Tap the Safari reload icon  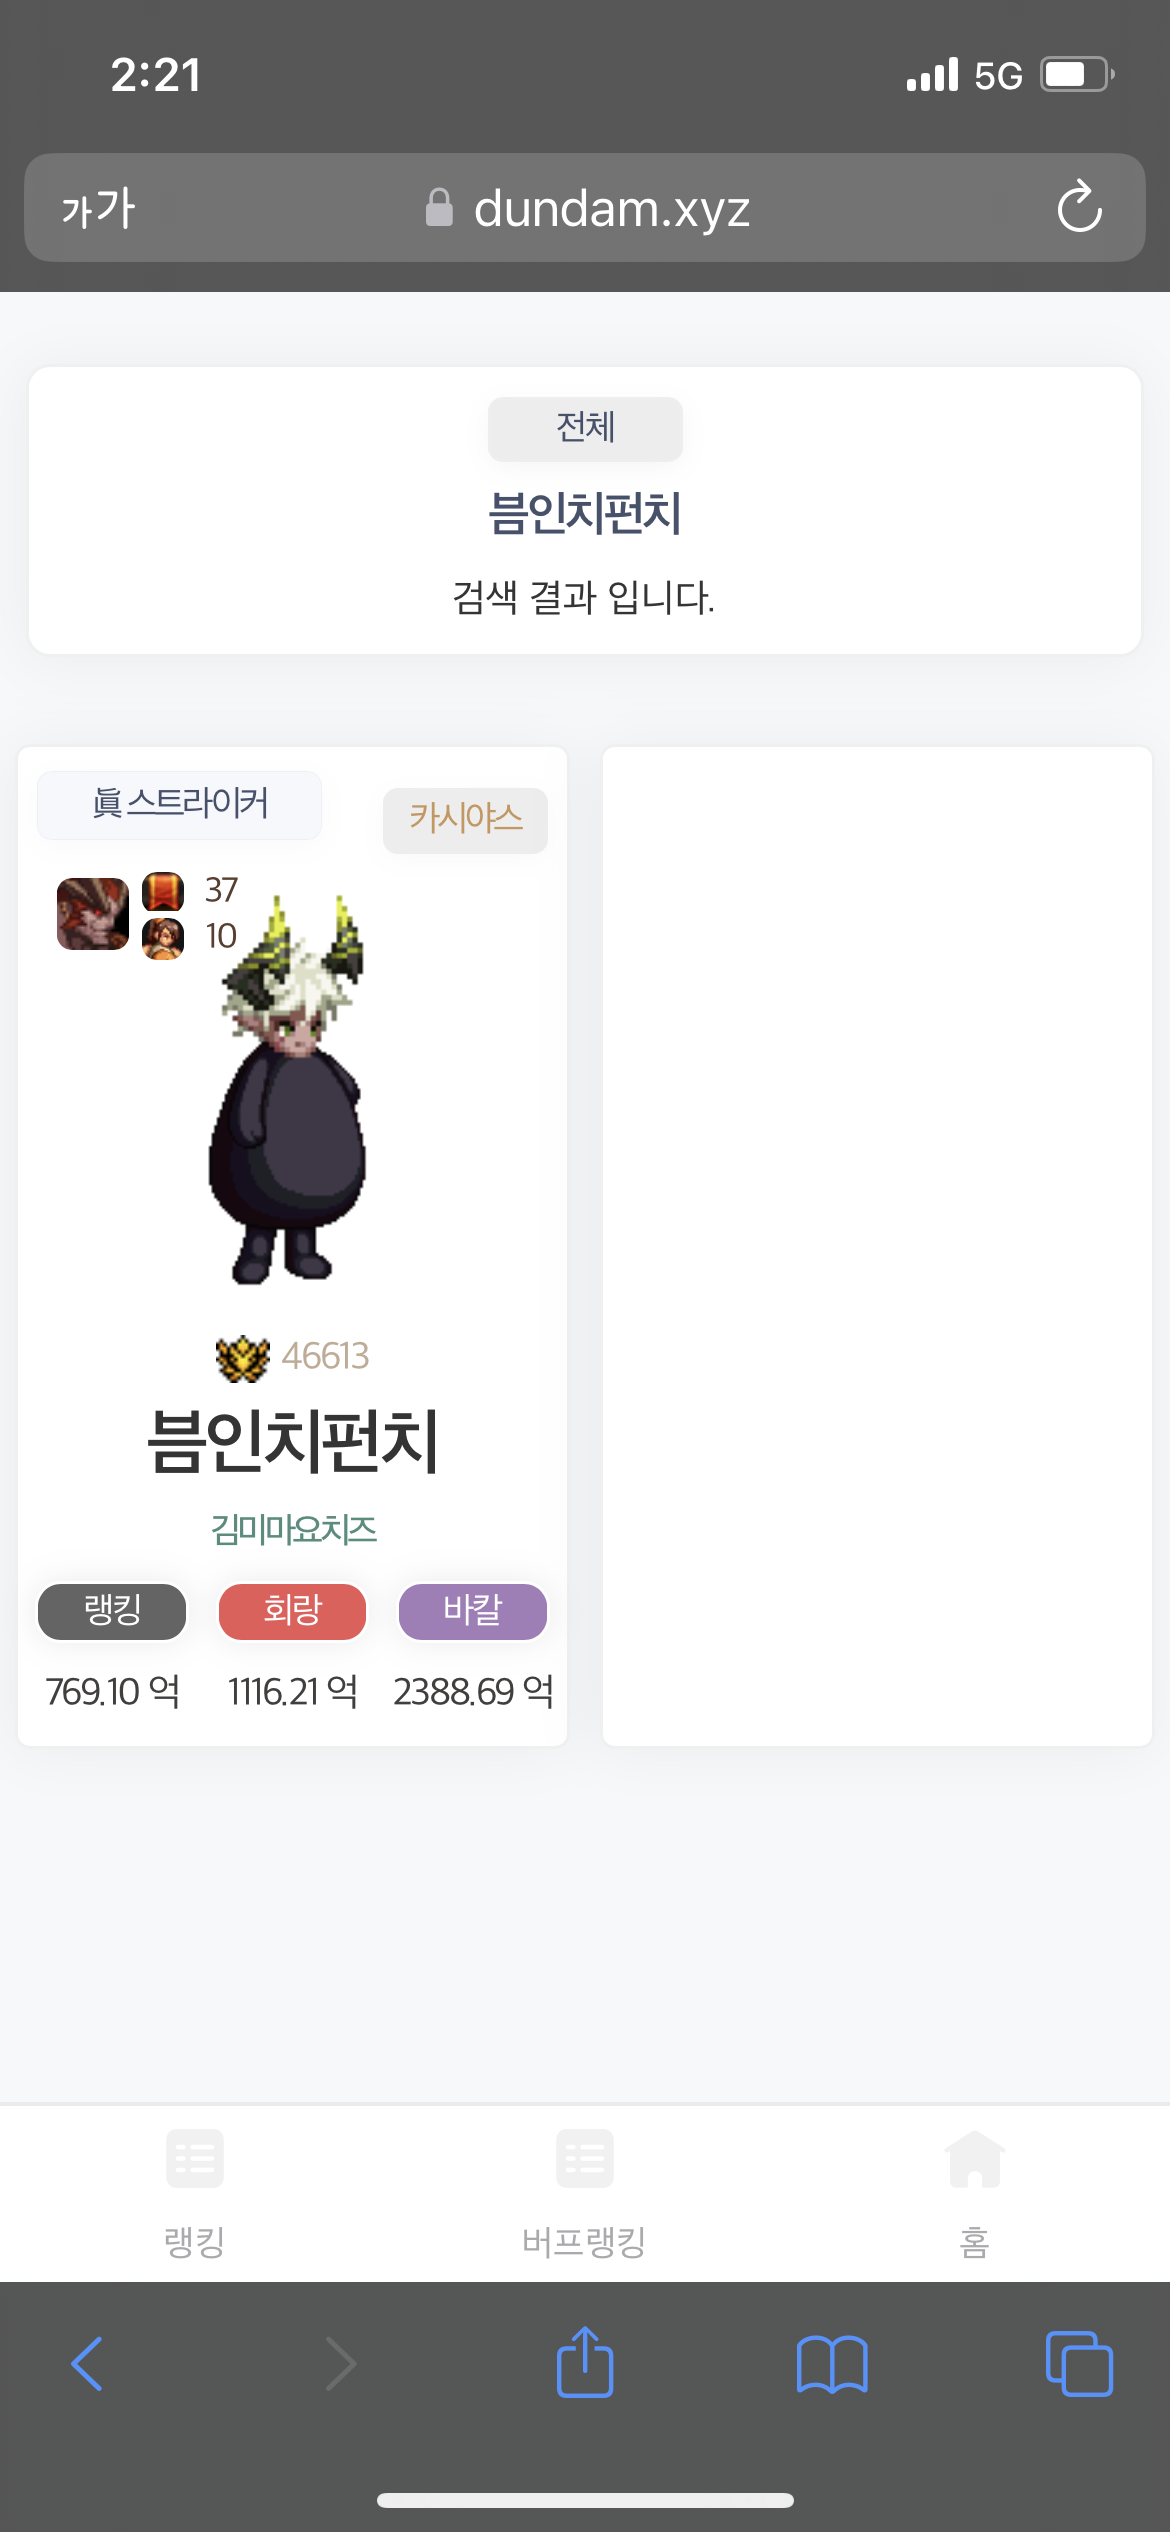pyautogui.click(x=1079, y=207)
